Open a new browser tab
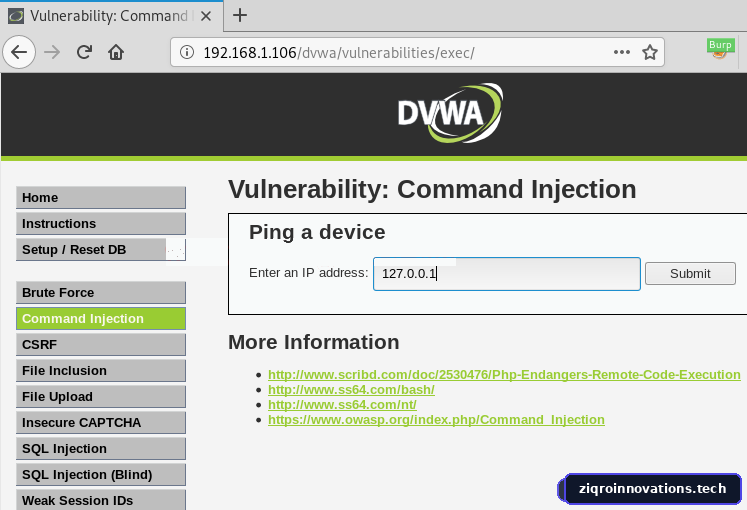 click(240, 16)
